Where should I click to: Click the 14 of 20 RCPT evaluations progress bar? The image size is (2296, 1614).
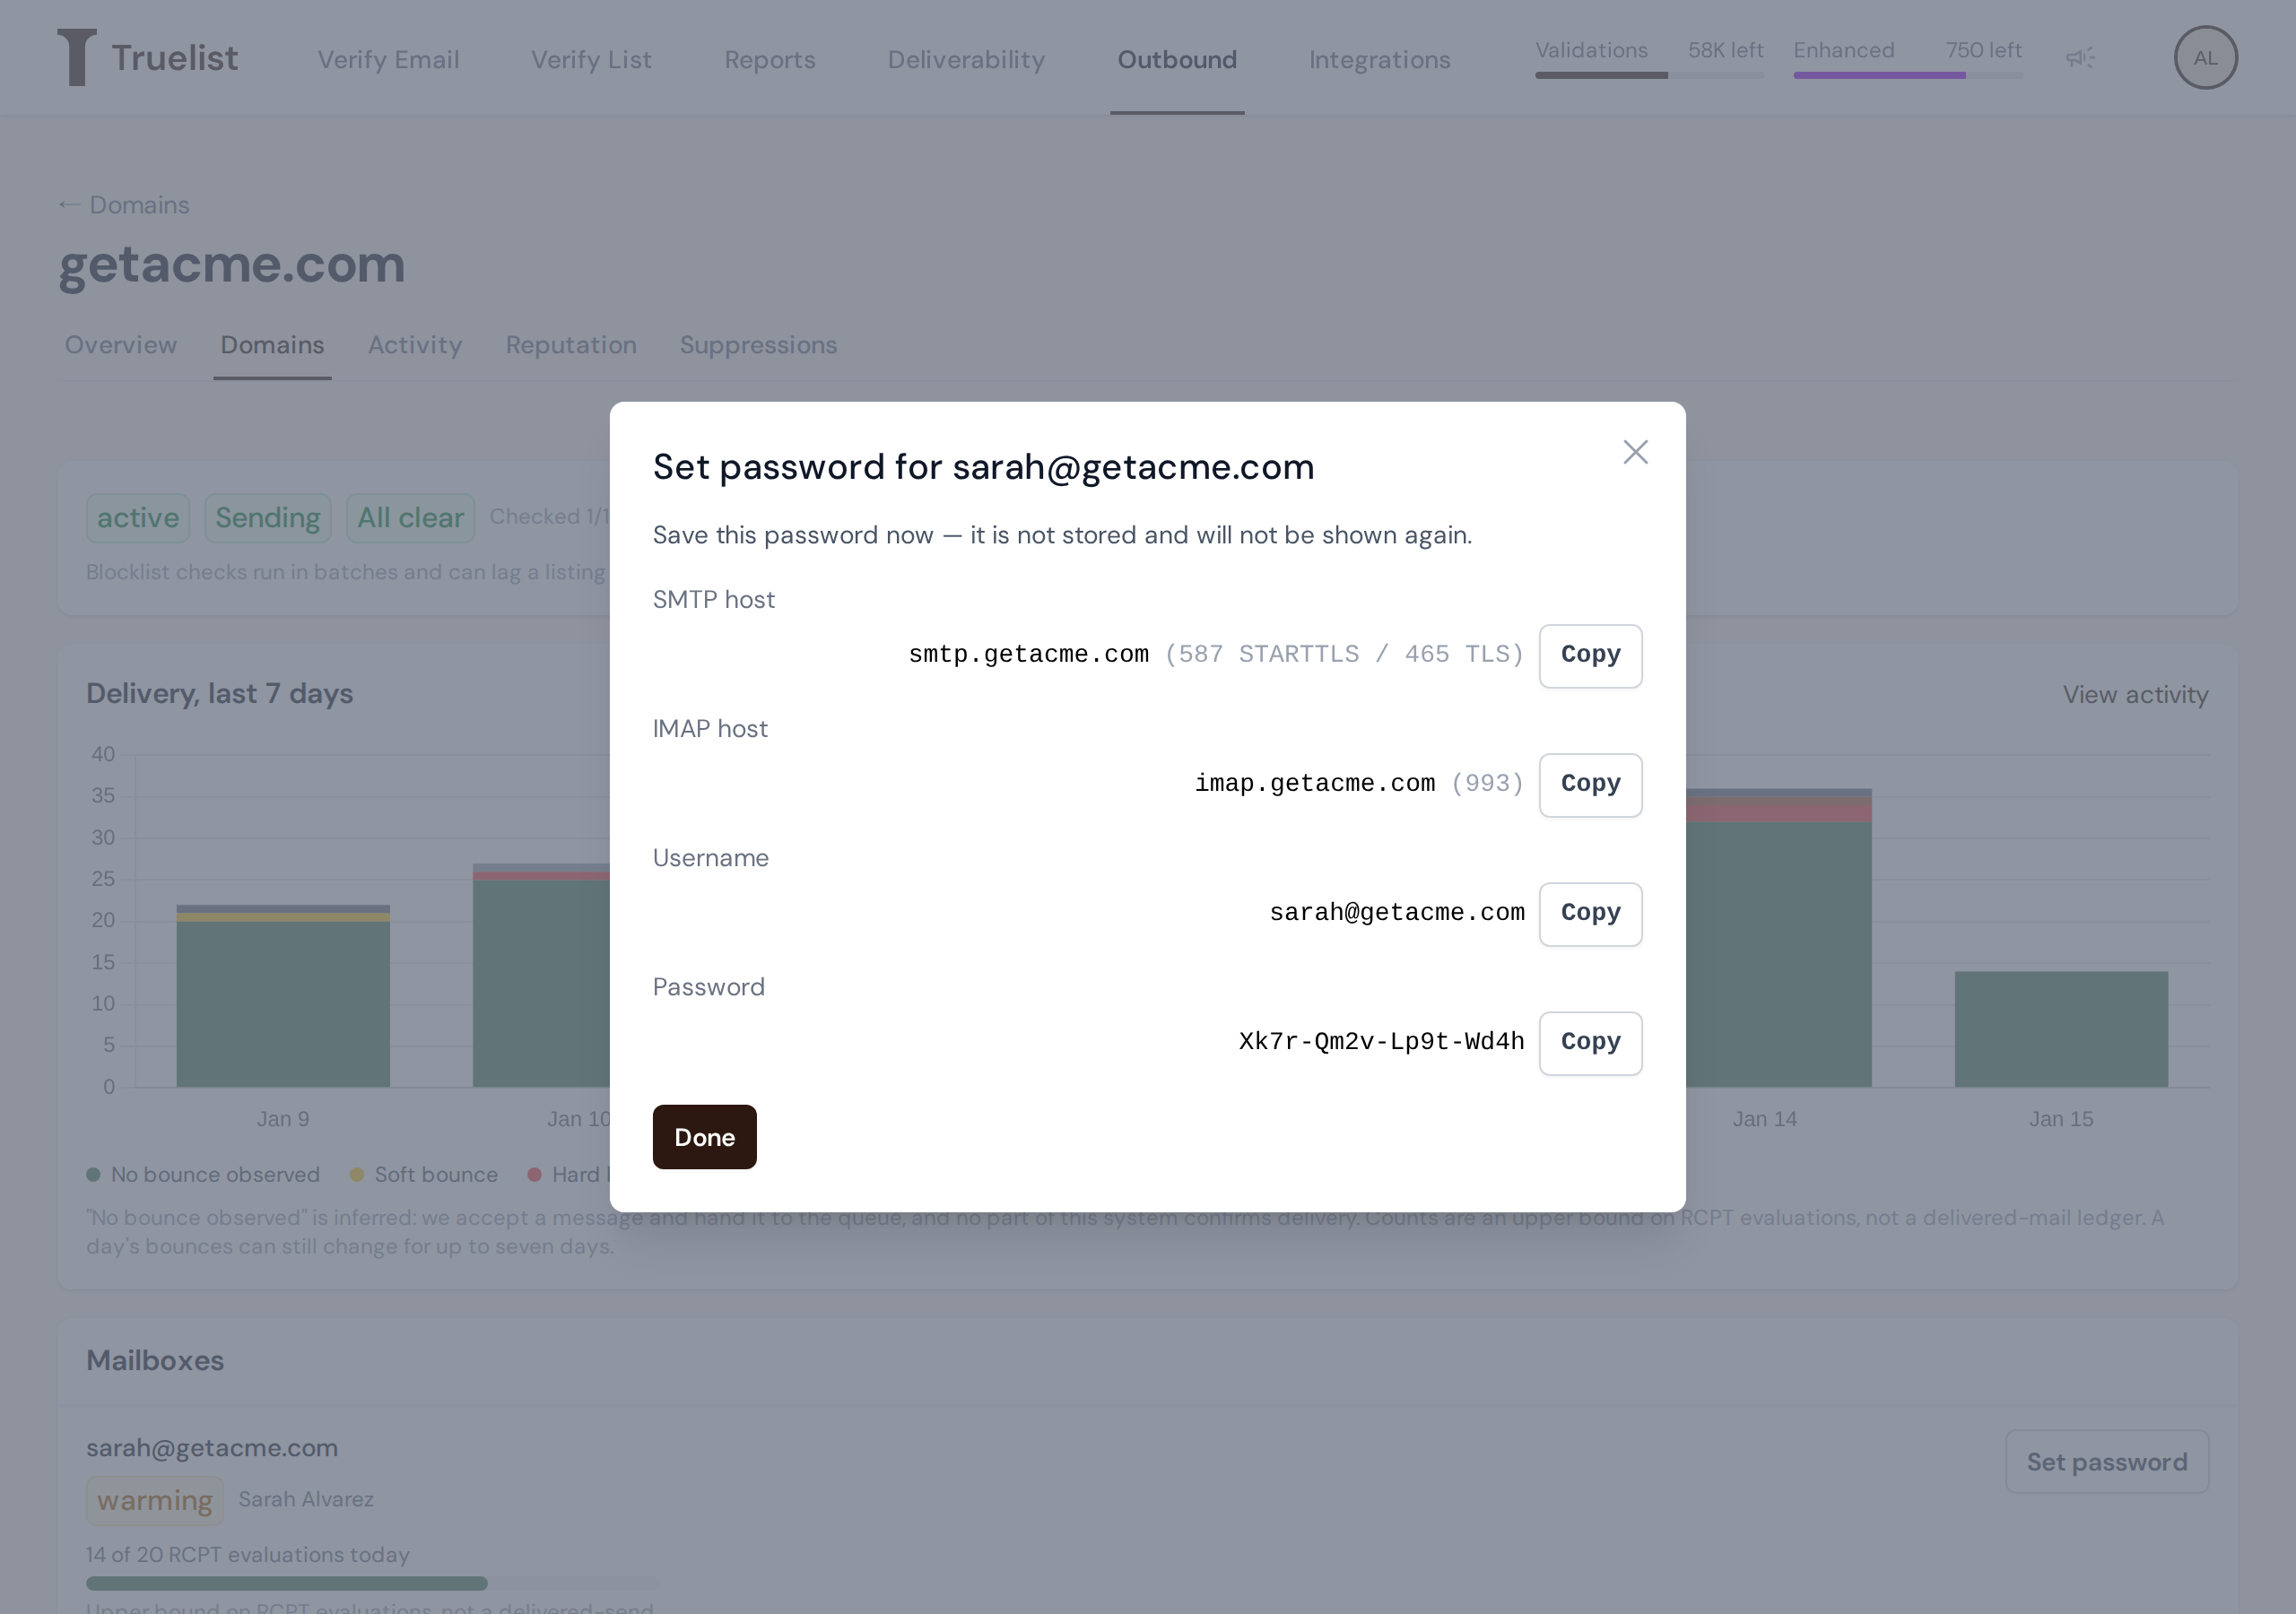(x=372, y=1584)
